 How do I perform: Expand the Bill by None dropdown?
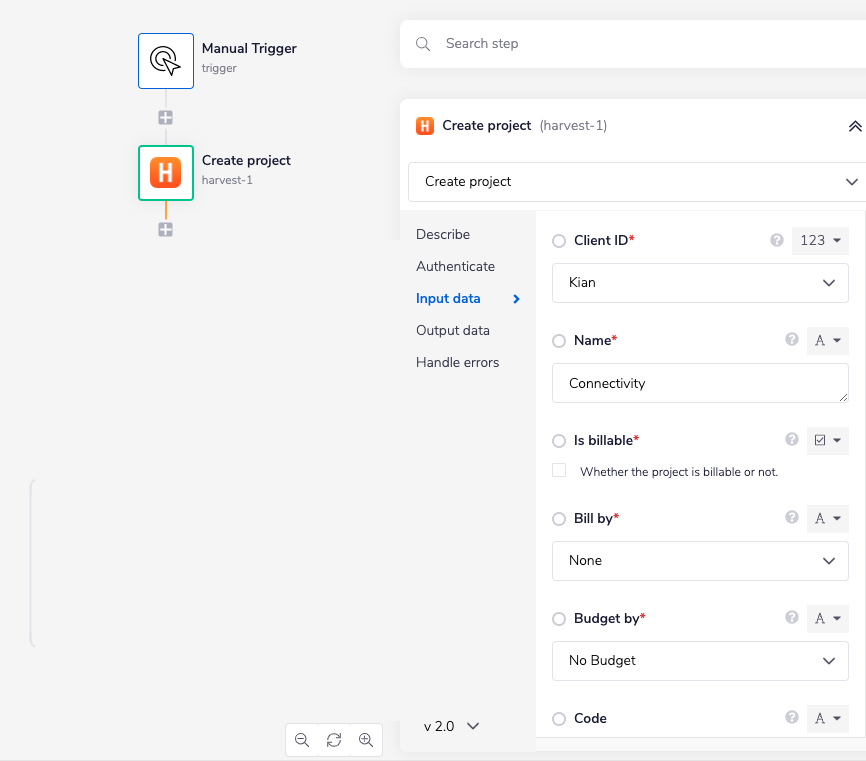coord(700,561)
